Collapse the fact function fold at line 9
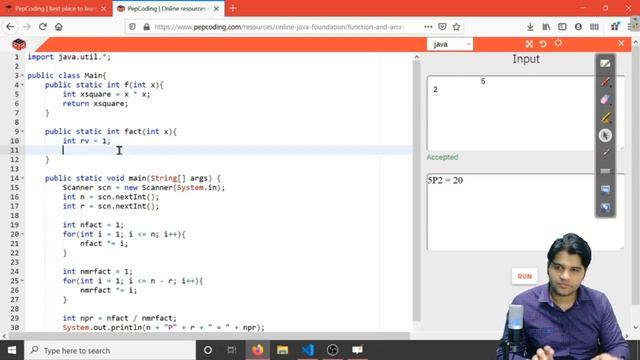The width and height of the screenshot is (640, 360). 22,131
